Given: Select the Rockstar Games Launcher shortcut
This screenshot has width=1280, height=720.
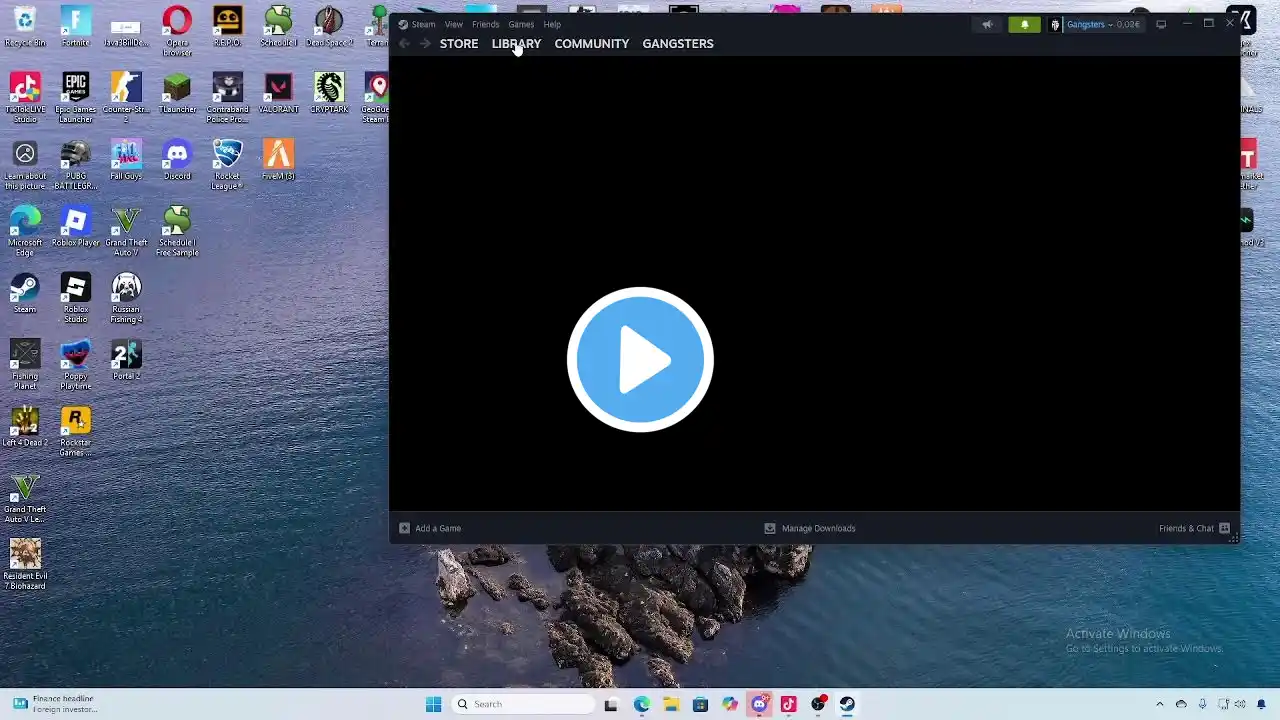Looking at the screenshot, I should point(75,432).
